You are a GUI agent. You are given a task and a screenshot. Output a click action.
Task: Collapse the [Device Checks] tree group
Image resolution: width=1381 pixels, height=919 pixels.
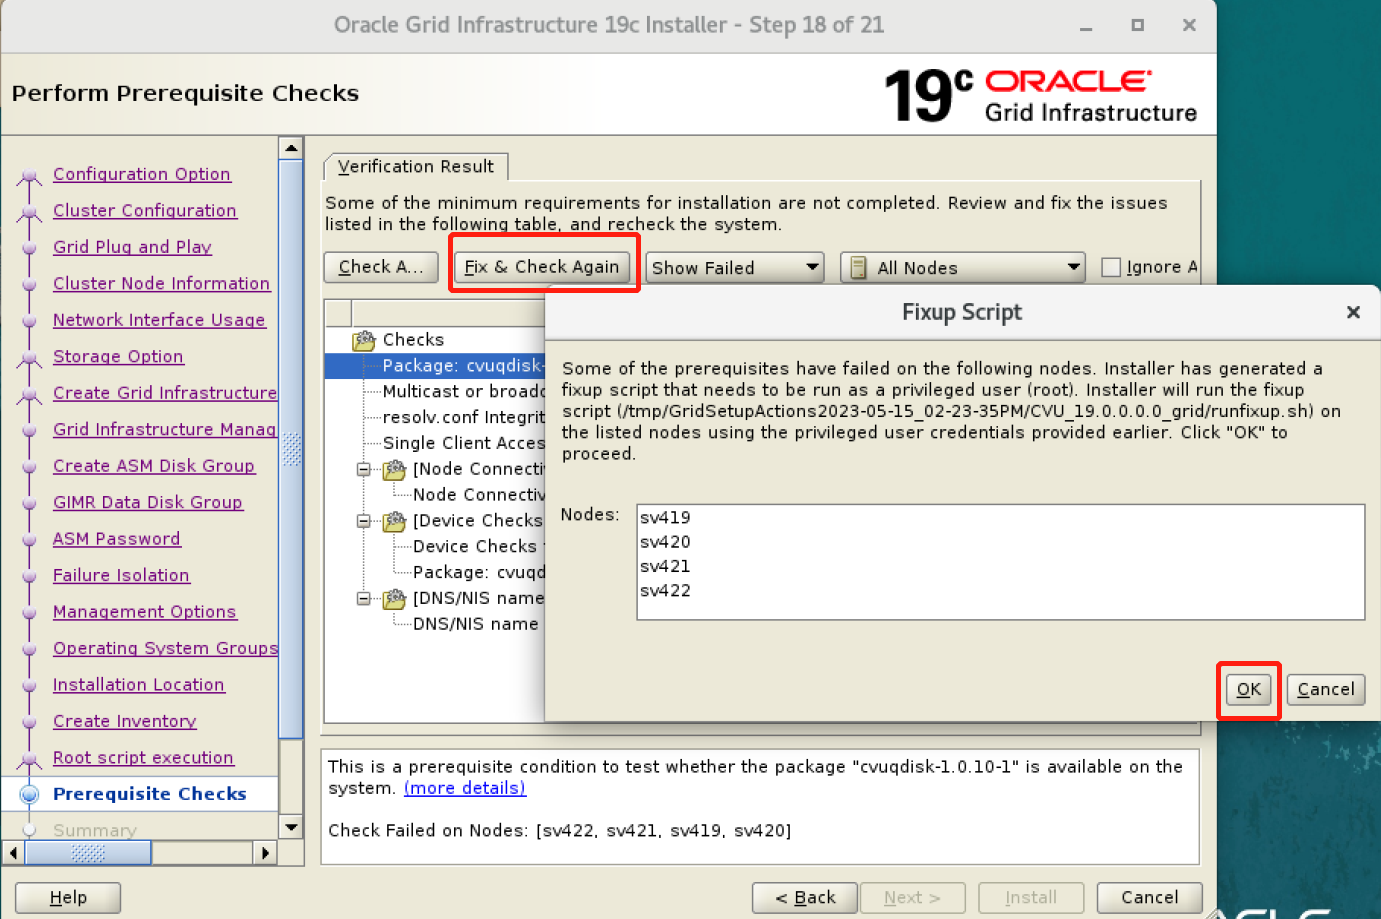364,521
